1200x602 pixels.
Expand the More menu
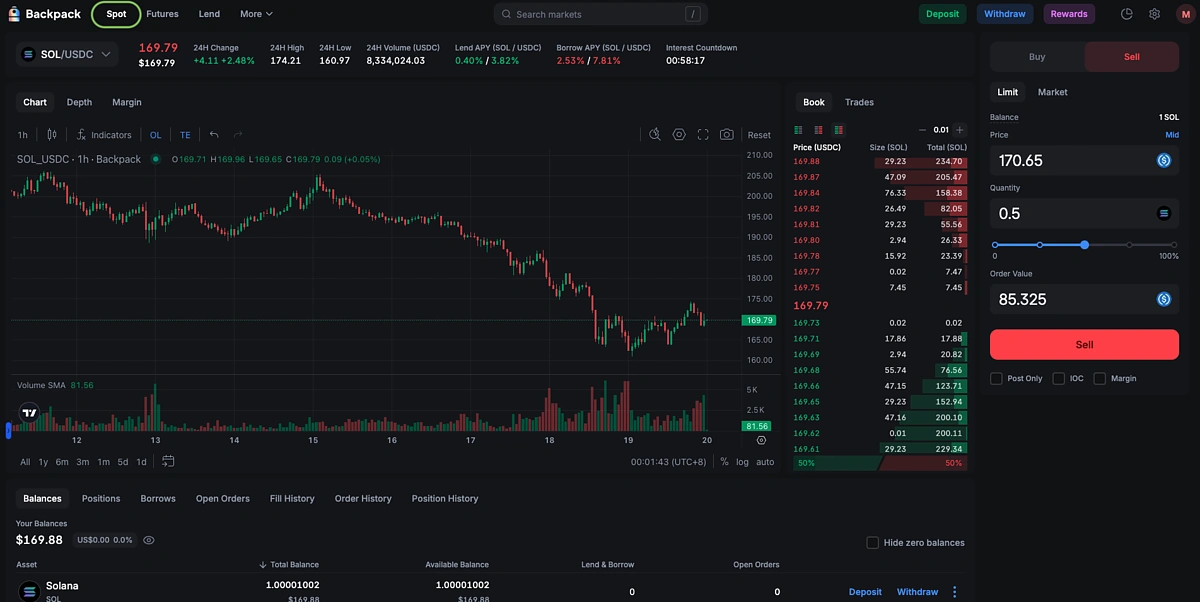pos(256,14)
